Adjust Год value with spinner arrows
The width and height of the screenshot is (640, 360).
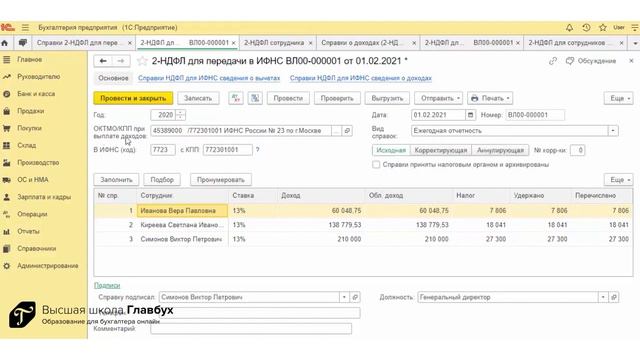click(180, 115)
